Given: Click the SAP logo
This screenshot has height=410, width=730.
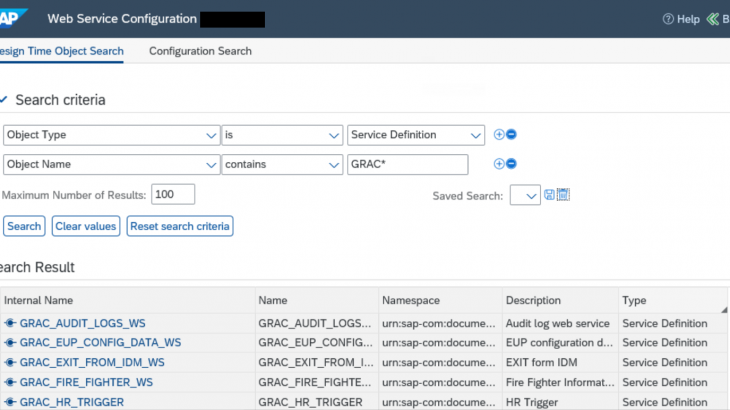Looking at the screenshot, I should [13, 18].
